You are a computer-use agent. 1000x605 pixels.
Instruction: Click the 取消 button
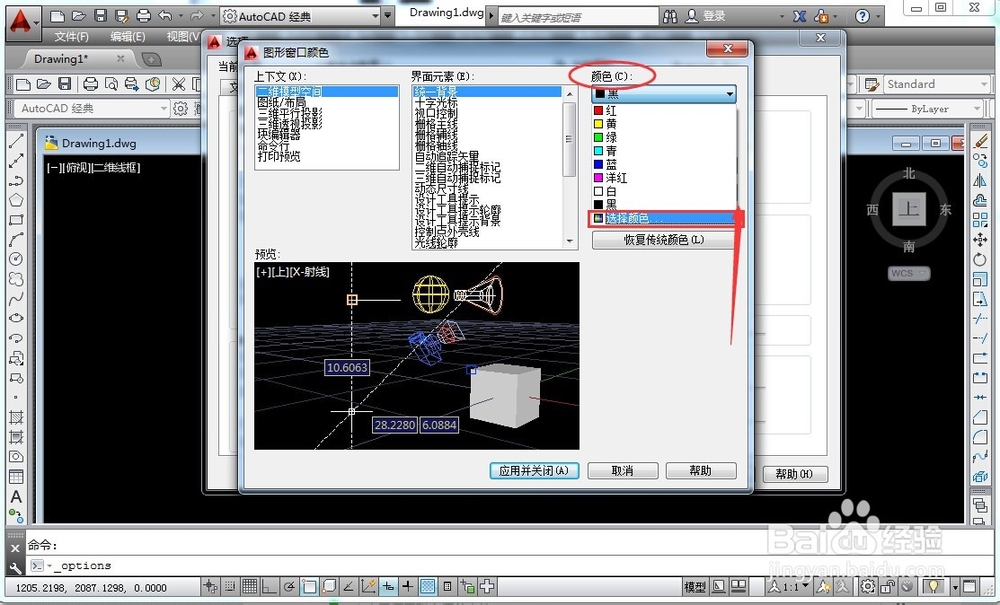click(x=622, y=470)
